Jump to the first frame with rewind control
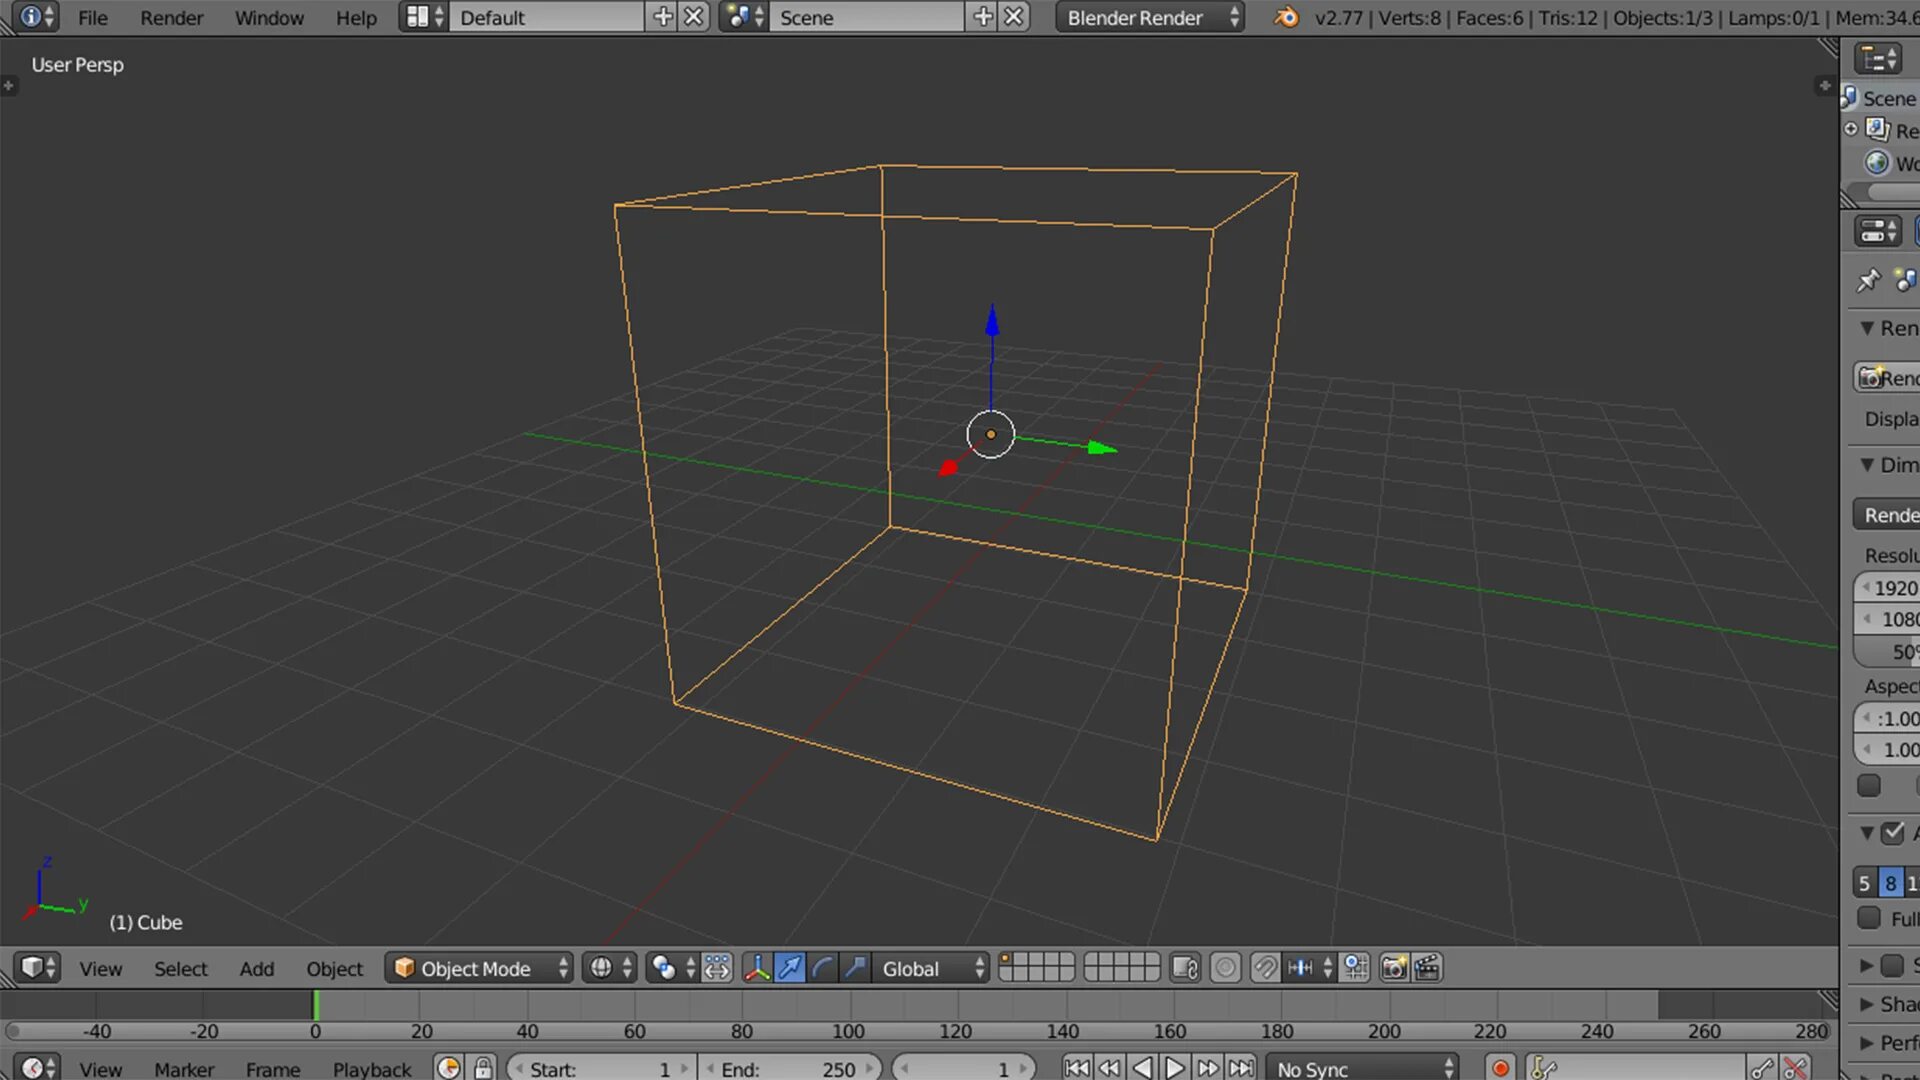1920x1080 pixels. point(1077,1068)
